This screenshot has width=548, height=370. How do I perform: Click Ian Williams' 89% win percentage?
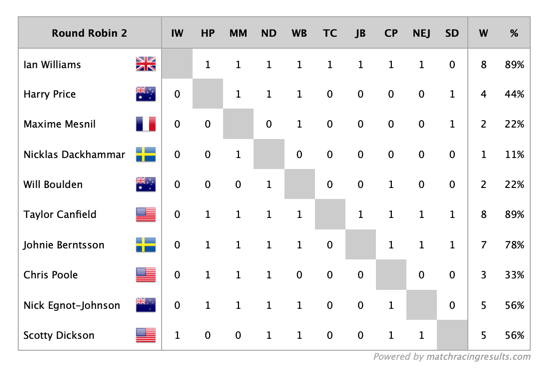[514, 65]
